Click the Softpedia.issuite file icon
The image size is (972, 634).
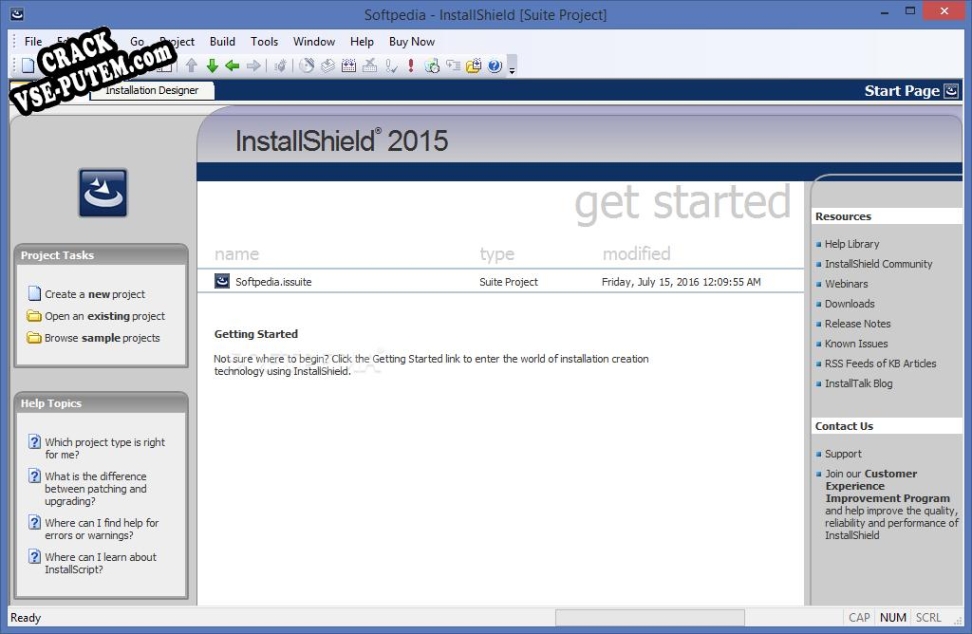tap(222, 282)
